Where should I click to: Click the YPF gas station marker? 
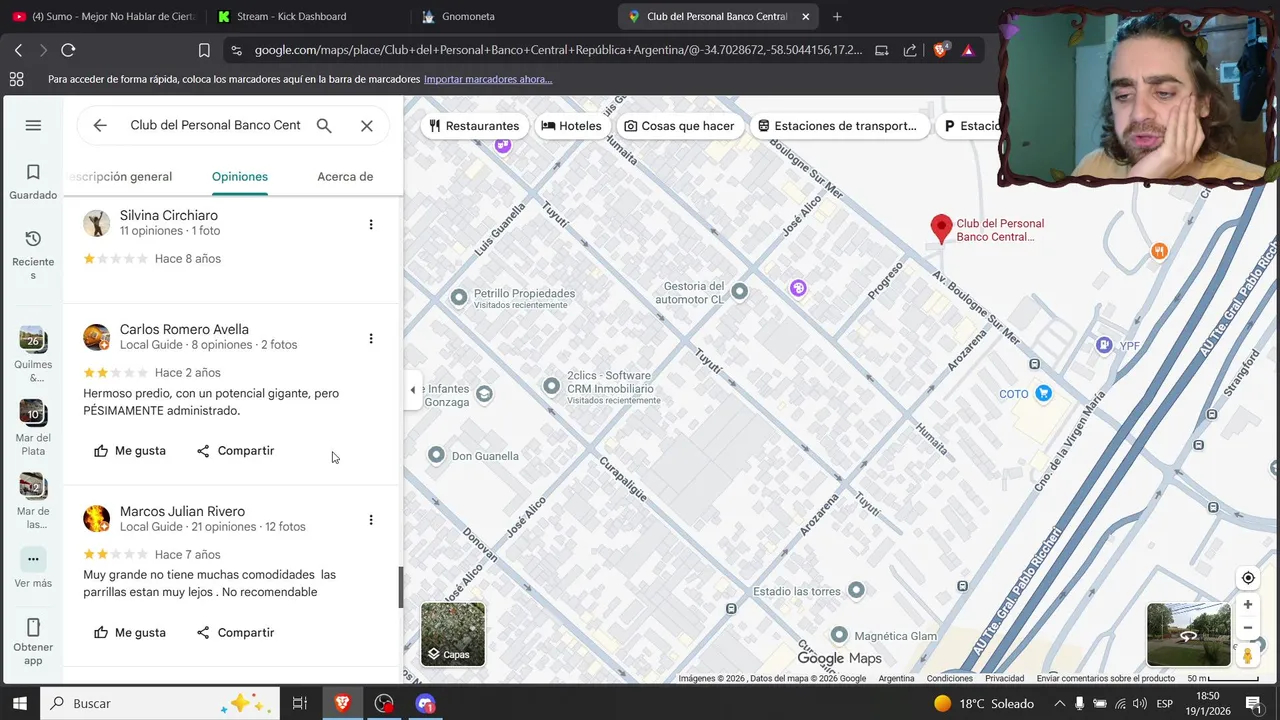click(1104, 345)
